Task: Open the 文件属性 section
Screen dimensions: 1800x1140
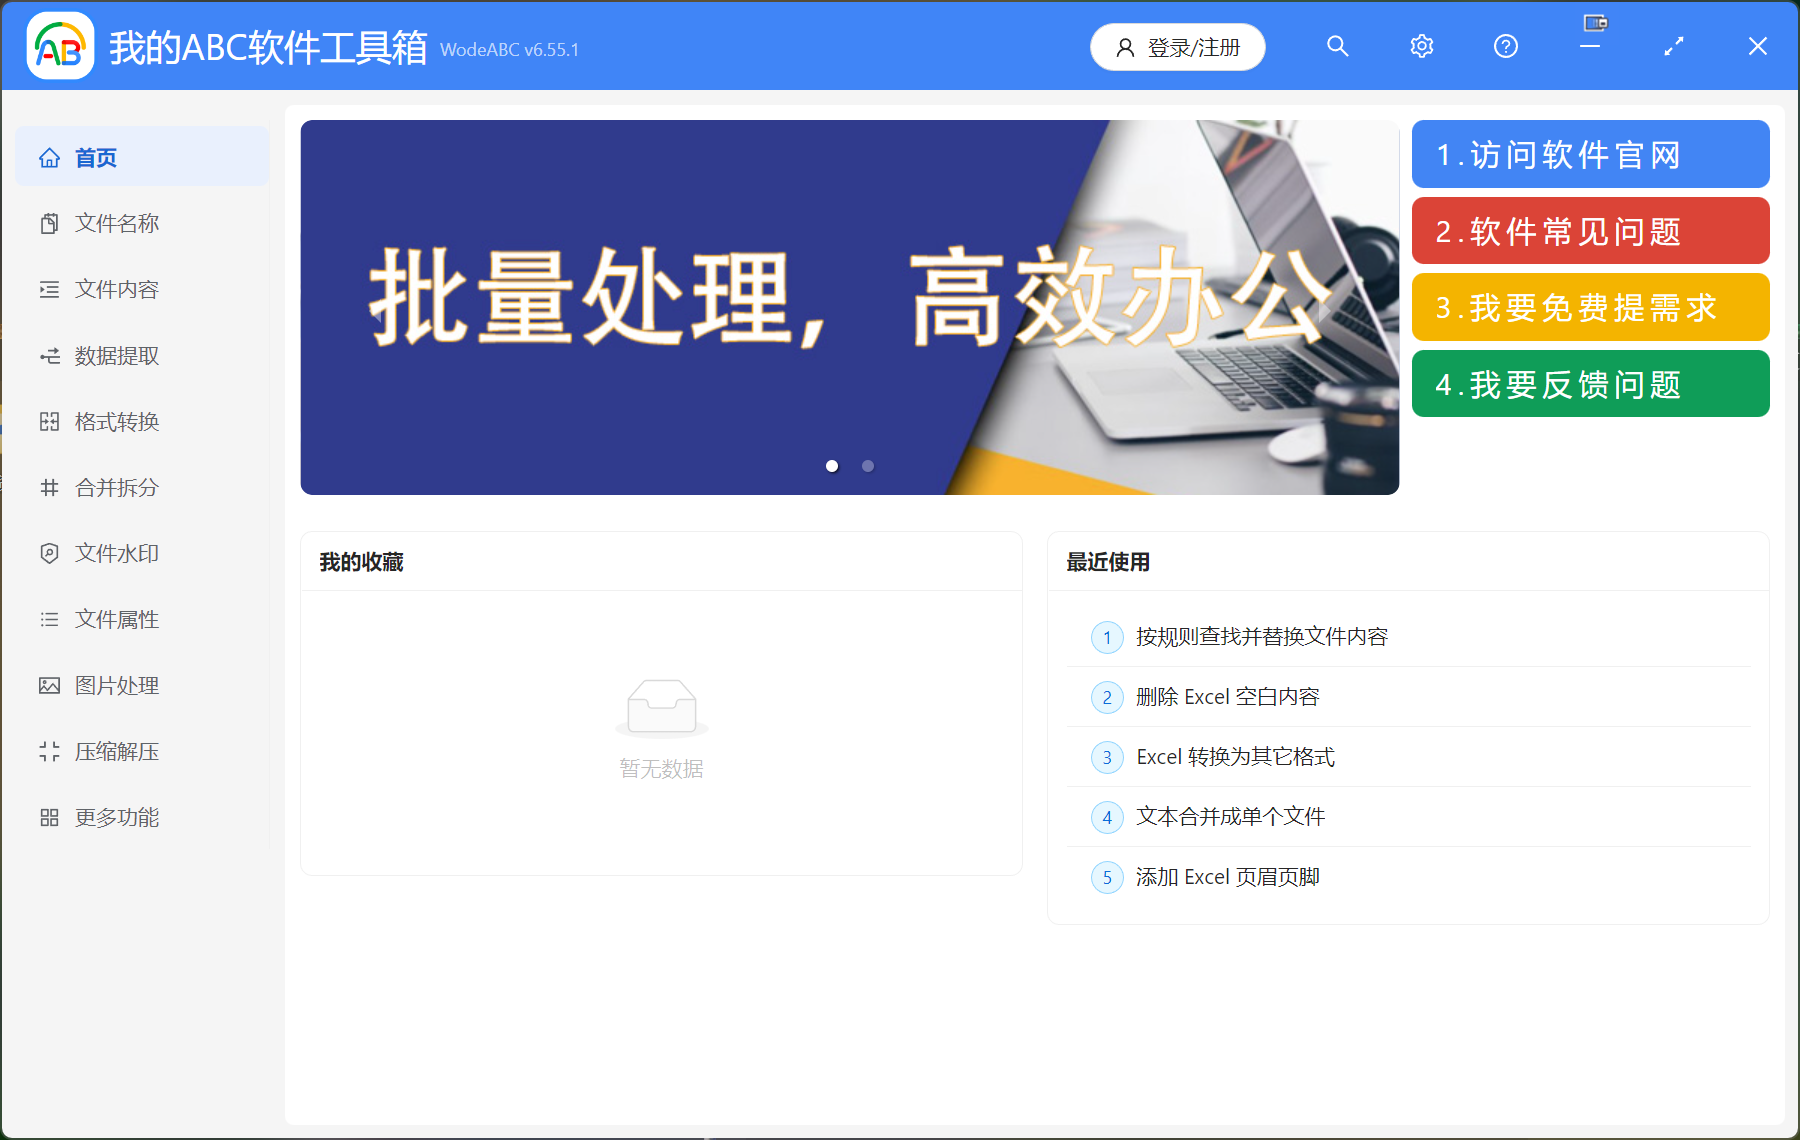Action: (116, 619)
